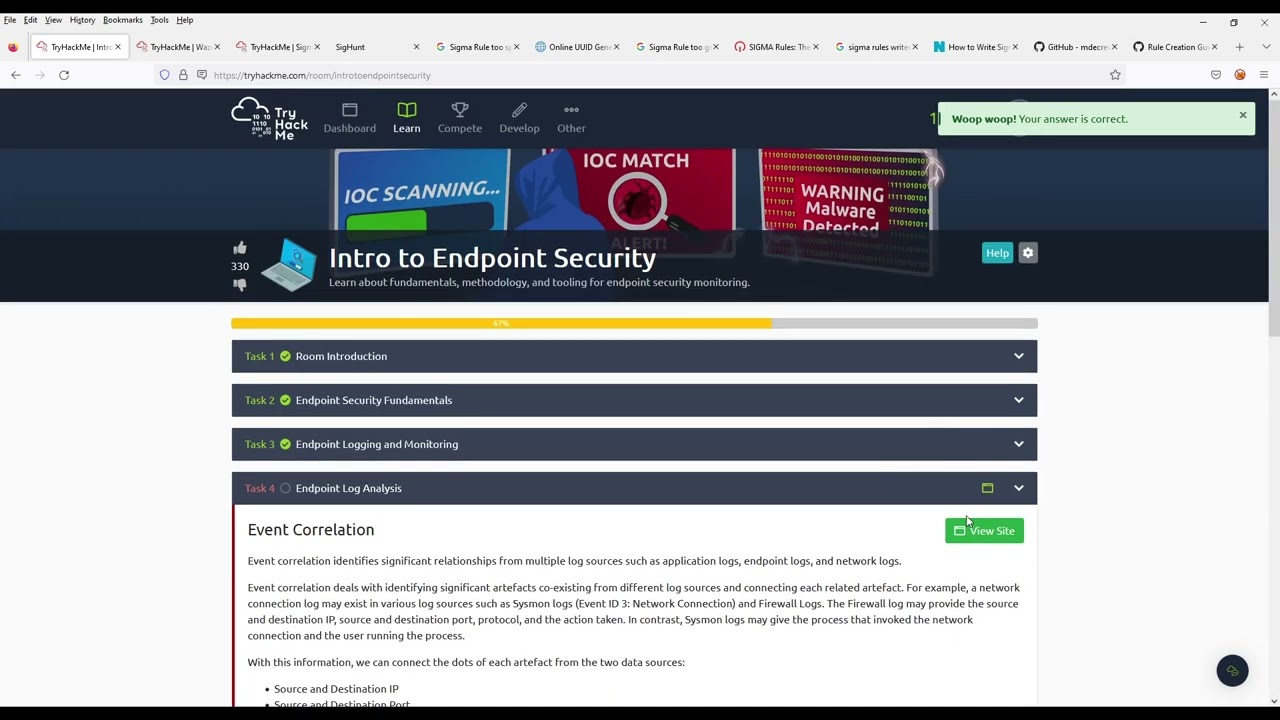Click the tracking protection shield icon
Screen dimensions: 1280x720
coord(165,75)
